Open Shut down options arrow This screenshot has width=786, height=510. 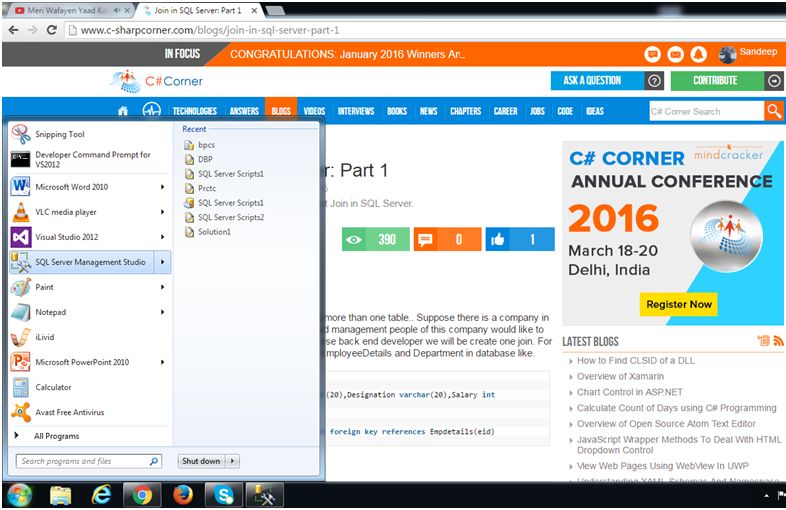[x=232, y=461]
